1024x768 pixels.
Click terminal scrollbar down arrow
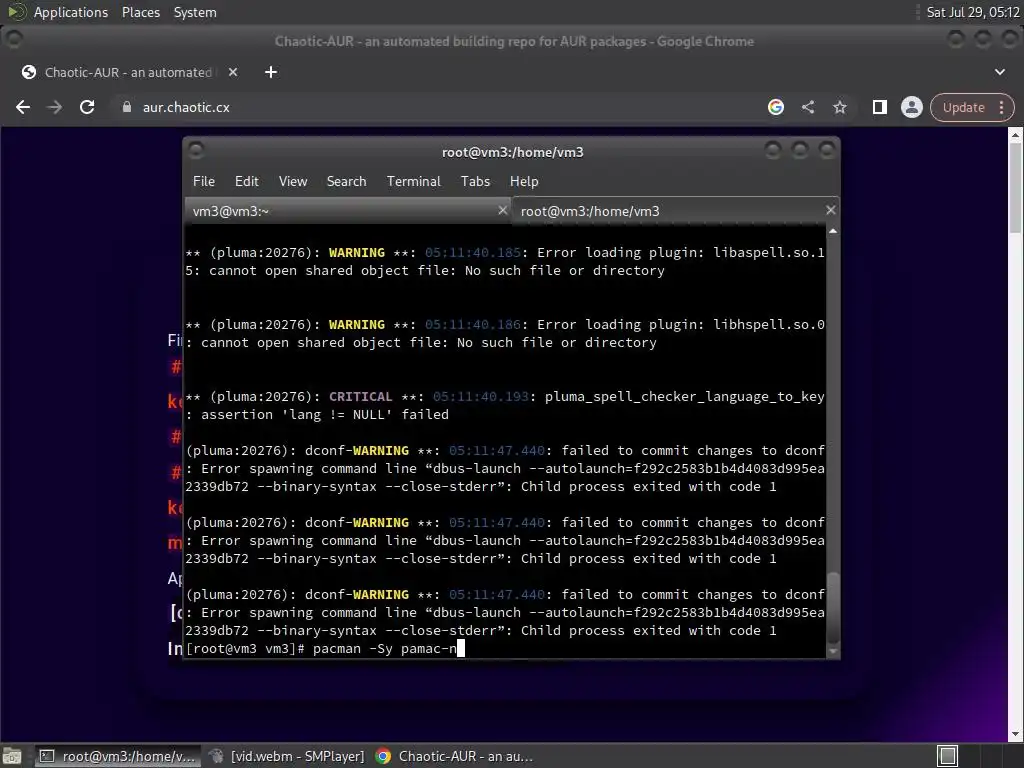[x=833, y=651]
